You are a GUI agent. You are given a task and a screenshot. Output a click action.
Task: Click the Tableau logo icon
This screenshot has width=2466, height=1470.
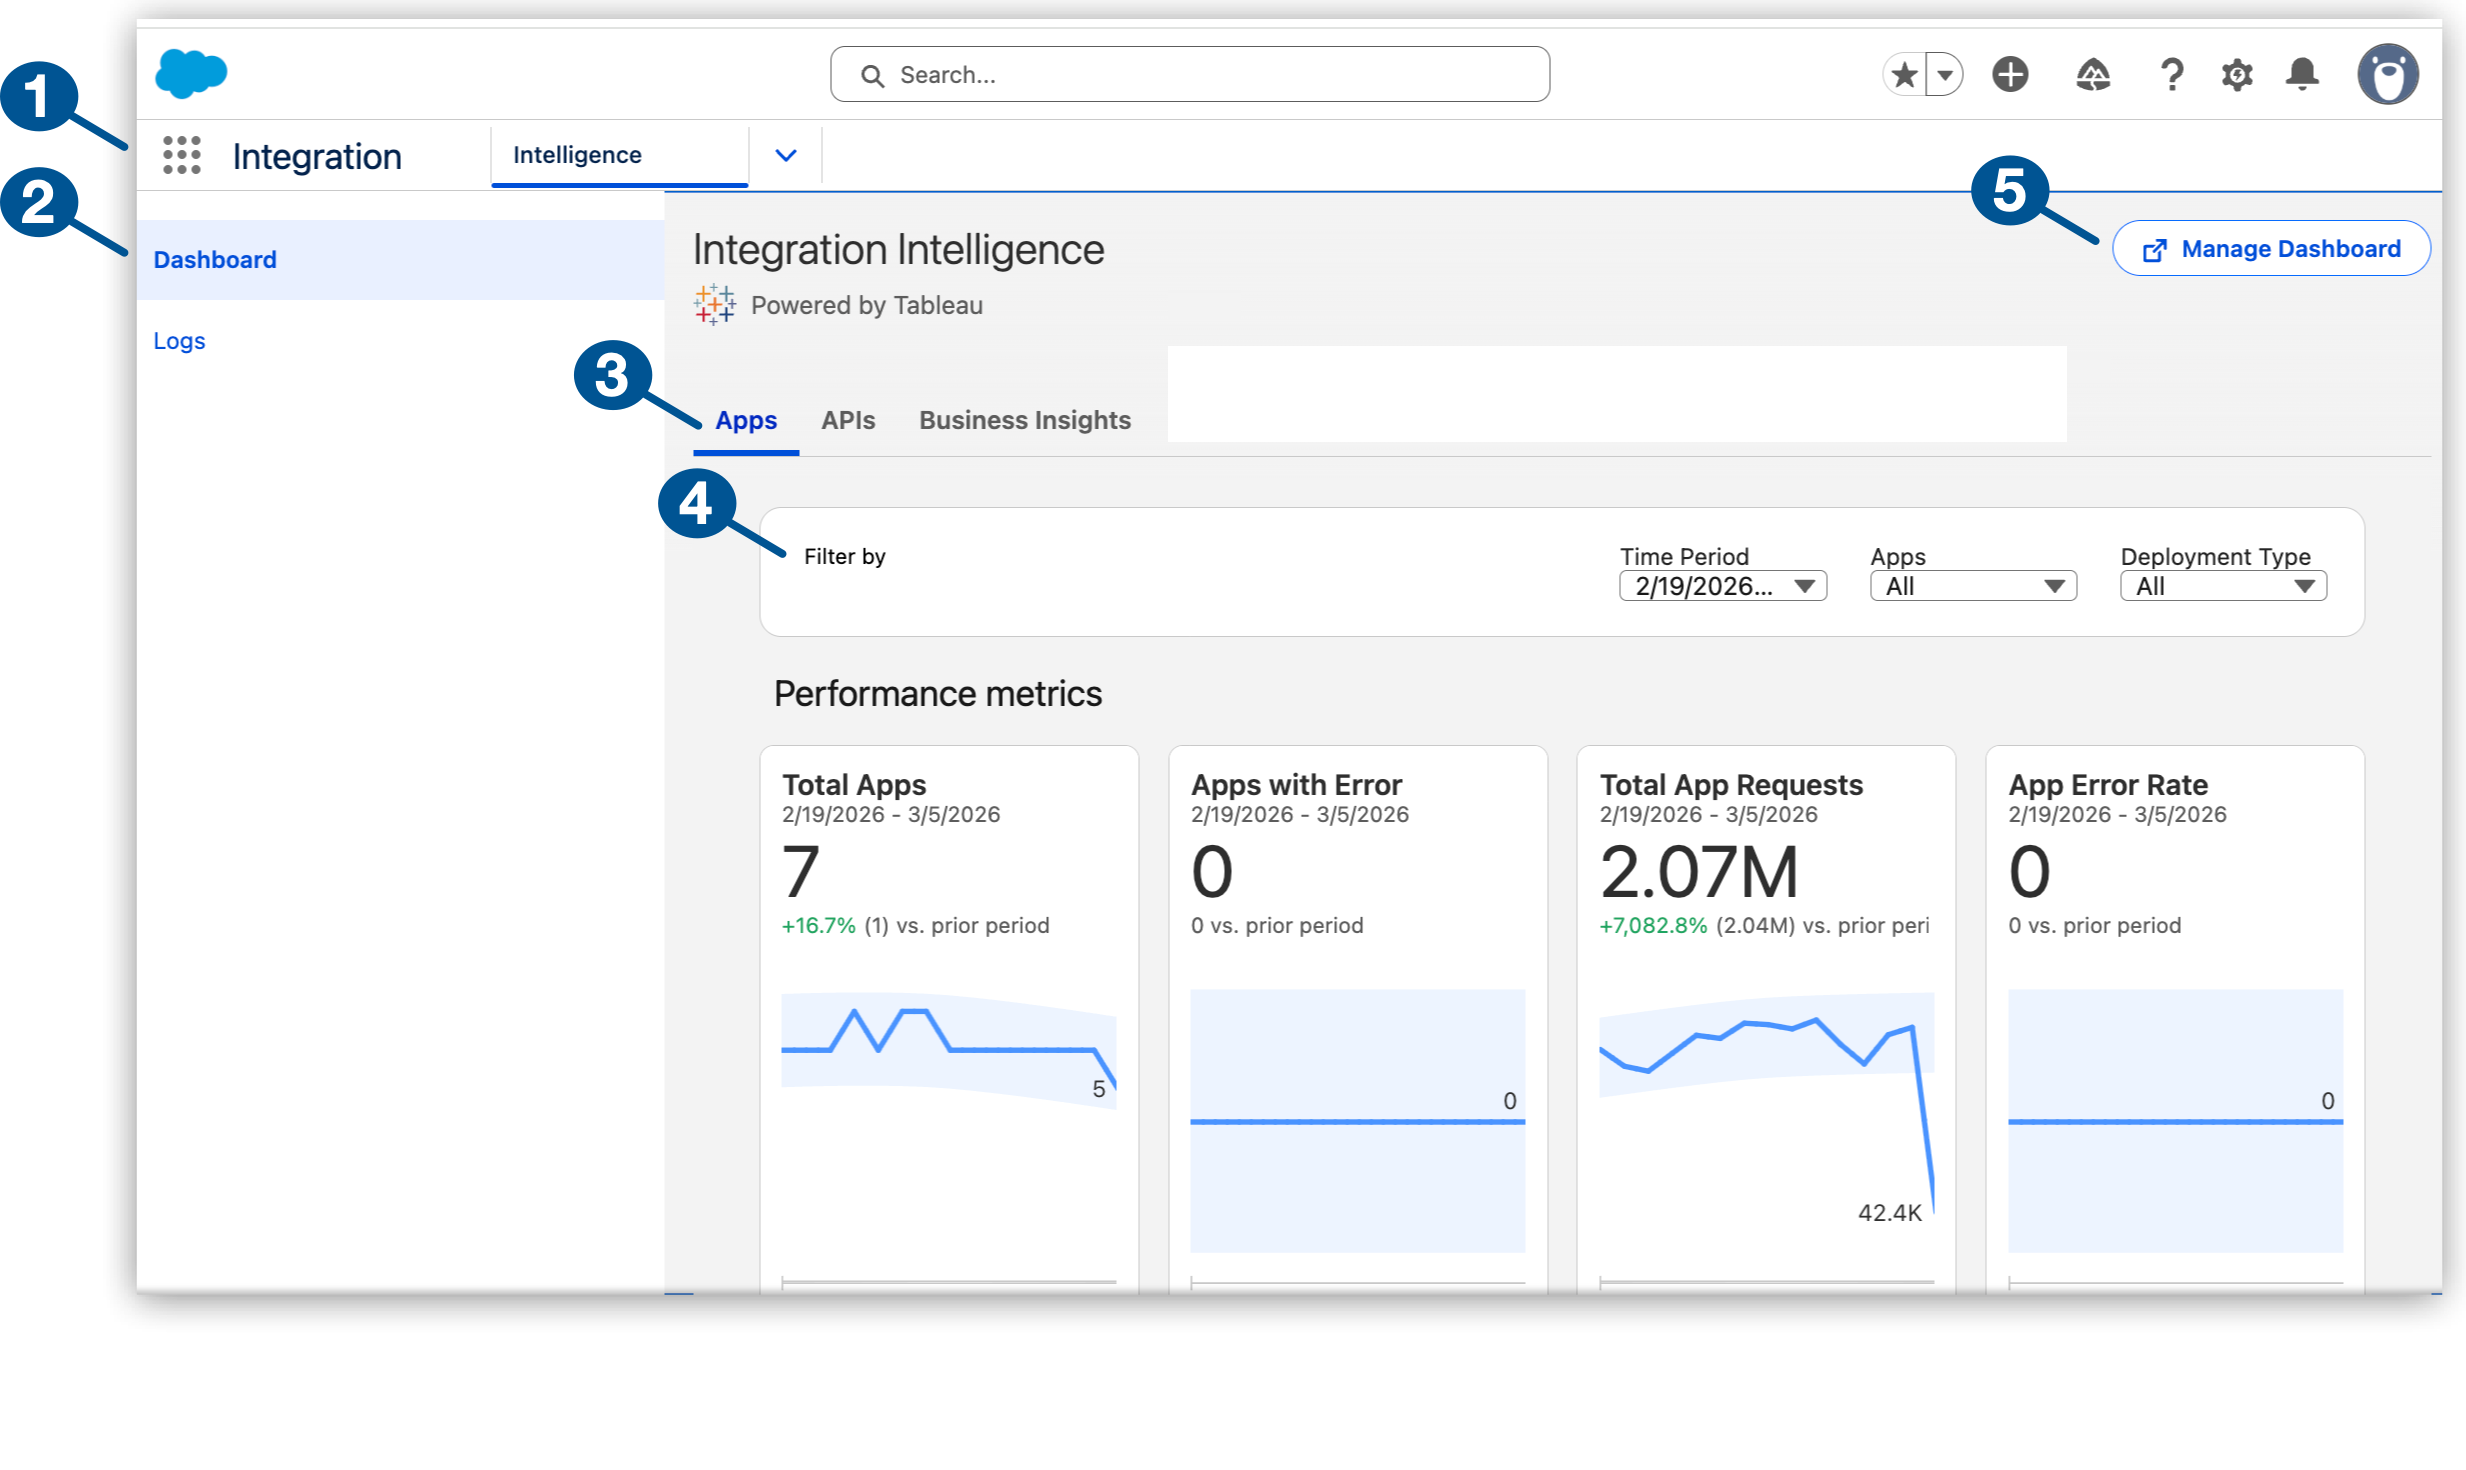tap(715, 305)
